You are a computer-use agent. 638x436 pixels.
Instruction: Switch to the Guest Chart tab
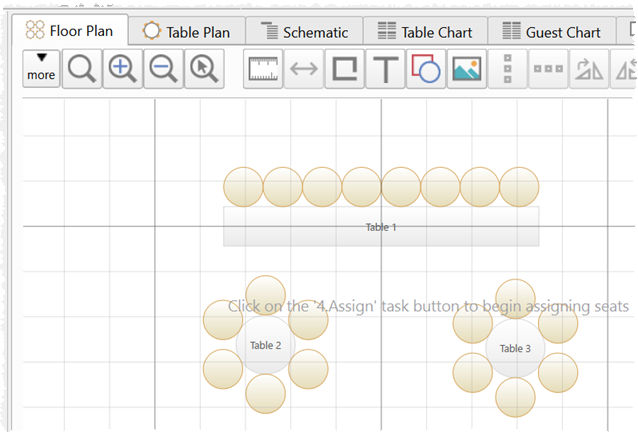[x=551, y=32]
